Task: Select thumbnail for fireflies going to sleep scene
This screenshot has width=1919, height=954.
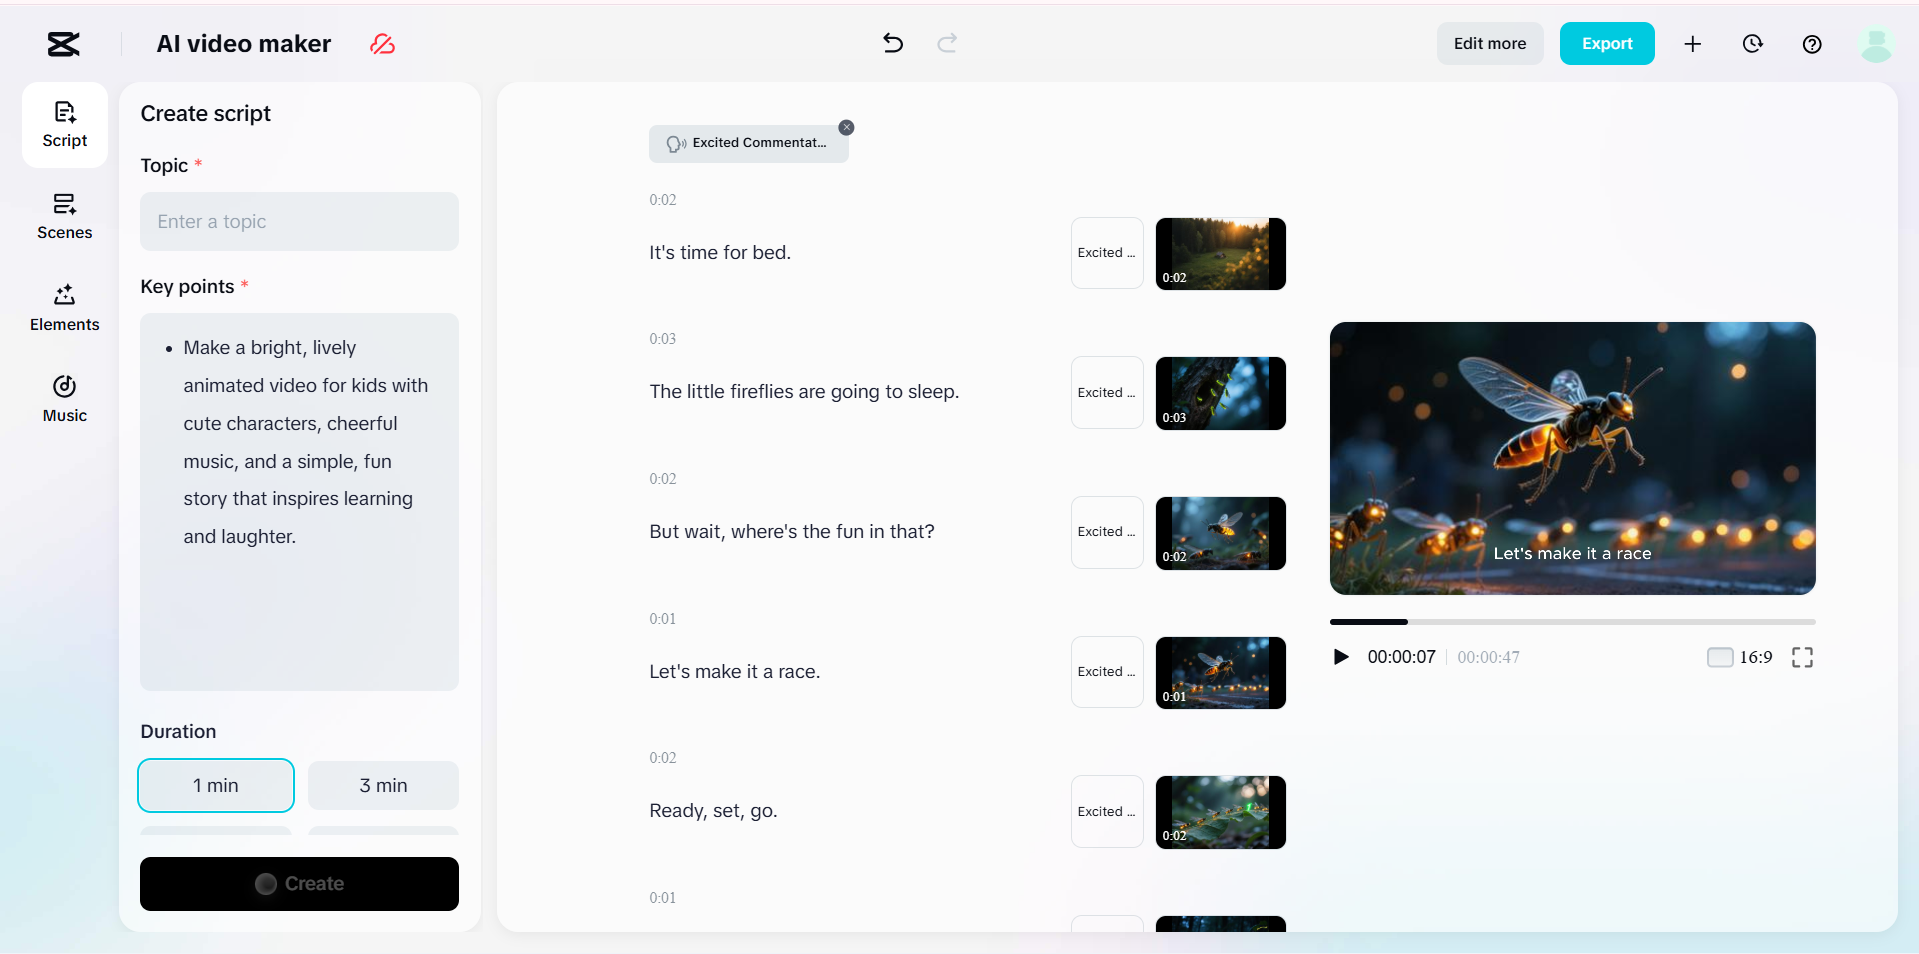Action: tap(1221, 394)
